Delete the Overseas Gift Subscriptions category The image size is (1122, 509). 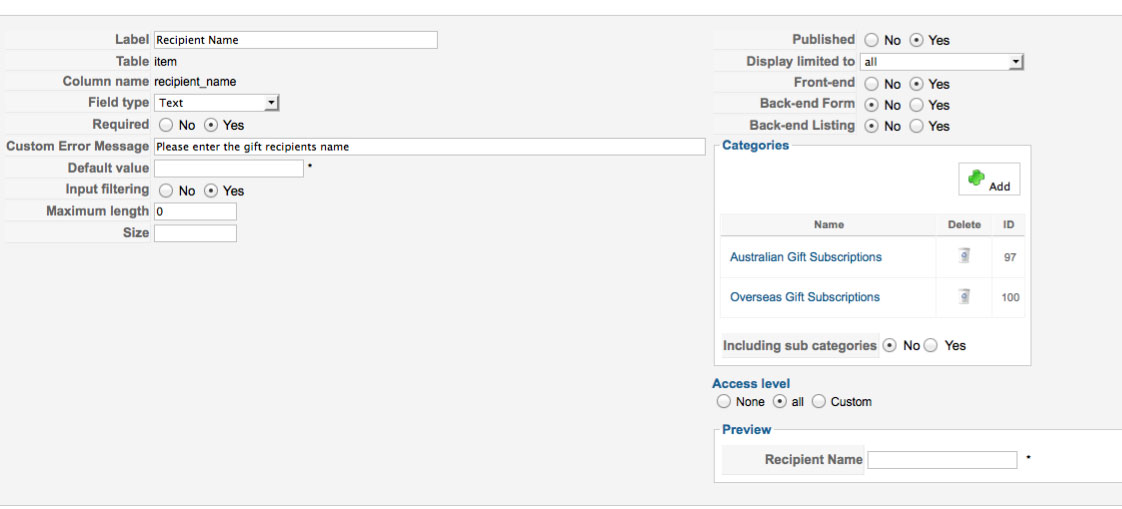964,296
